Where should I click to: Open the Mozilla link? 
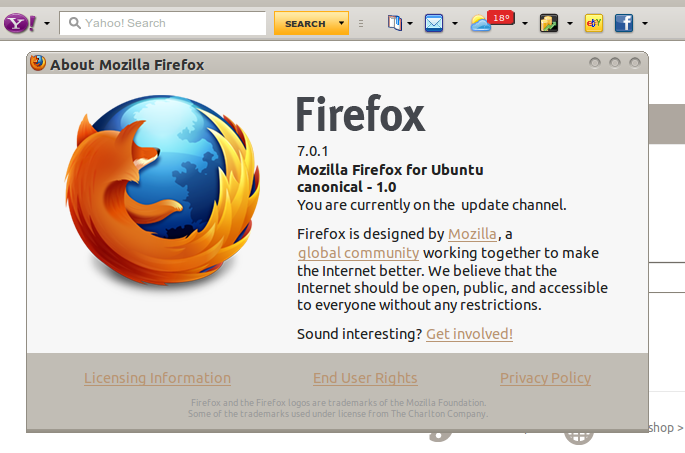coord(472,234)
